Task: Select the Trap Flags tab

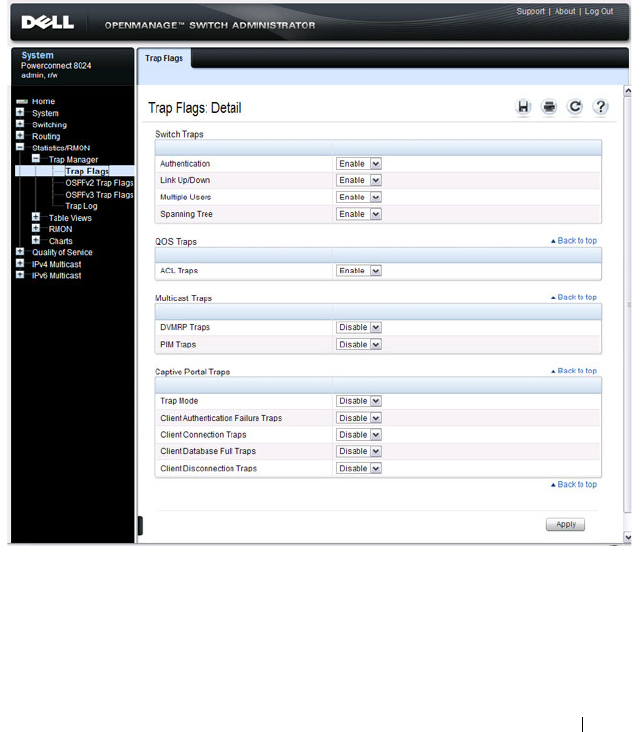Action: tap(164, 58)
